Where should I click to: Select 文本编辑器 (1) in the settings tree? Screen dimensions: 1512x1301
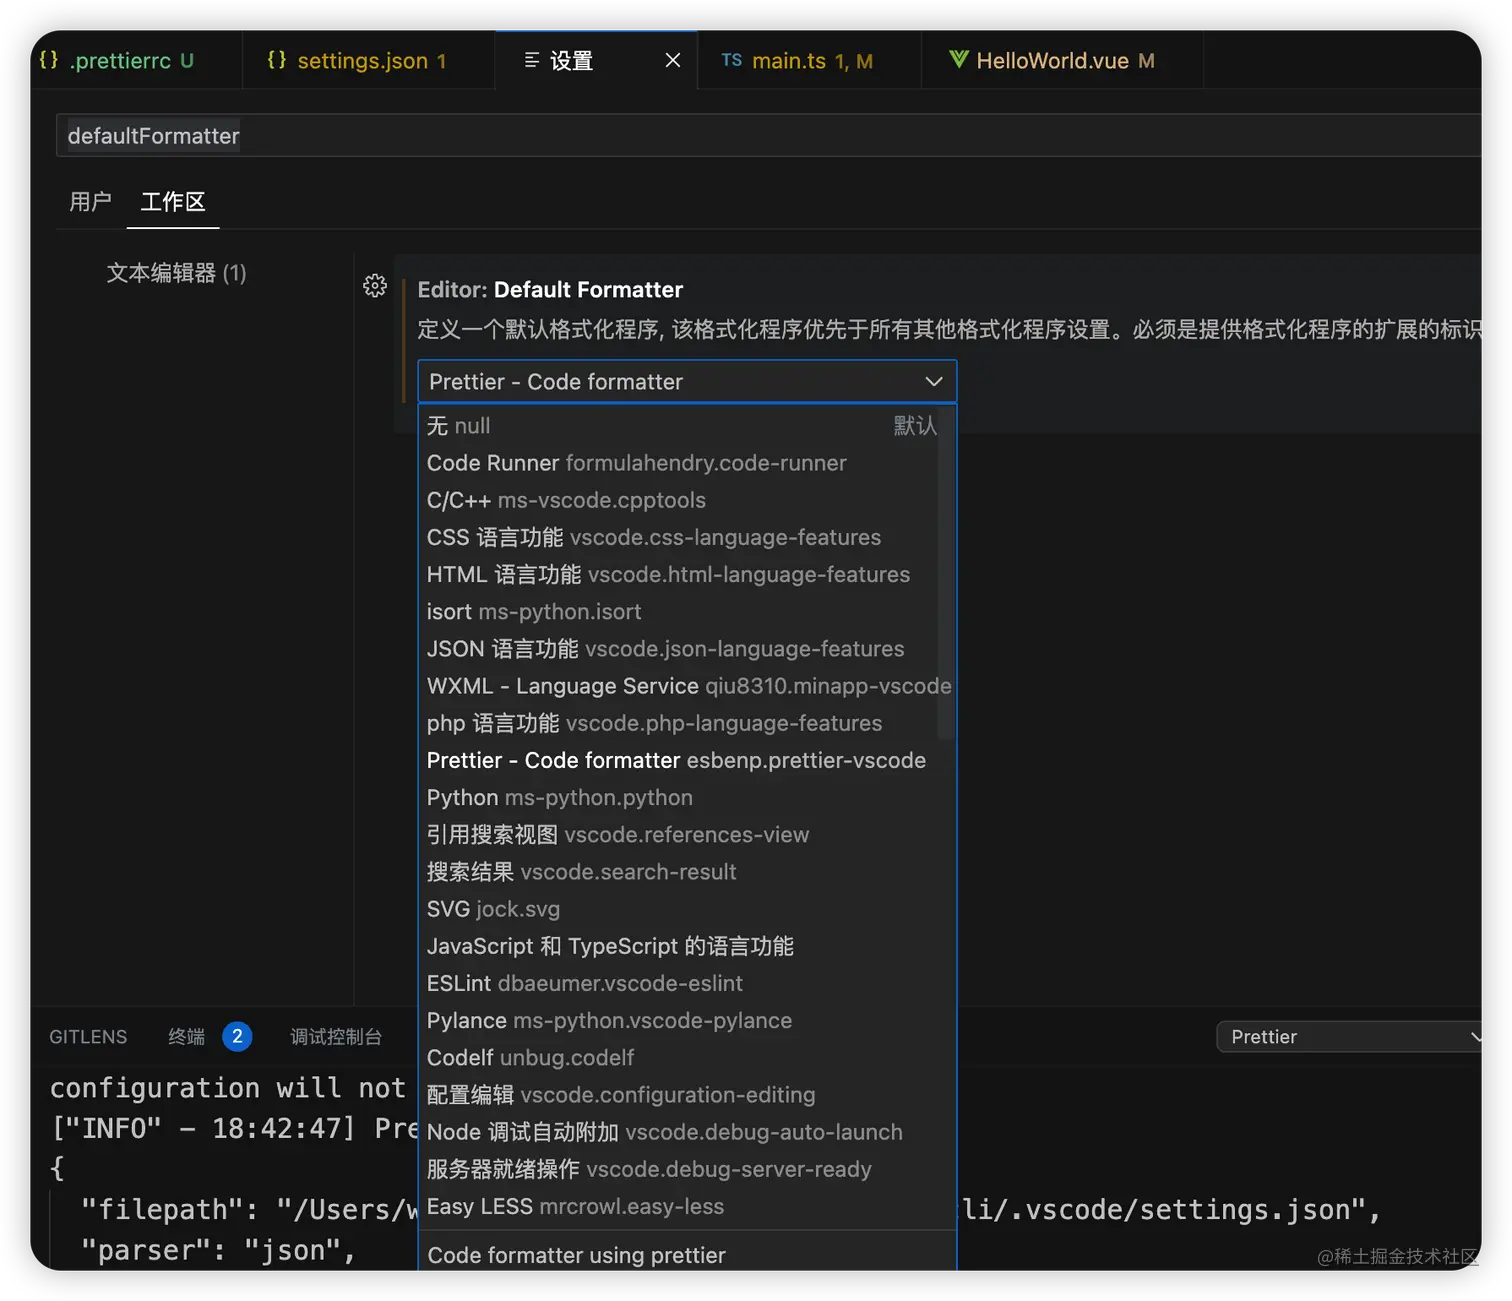(176, 273)
